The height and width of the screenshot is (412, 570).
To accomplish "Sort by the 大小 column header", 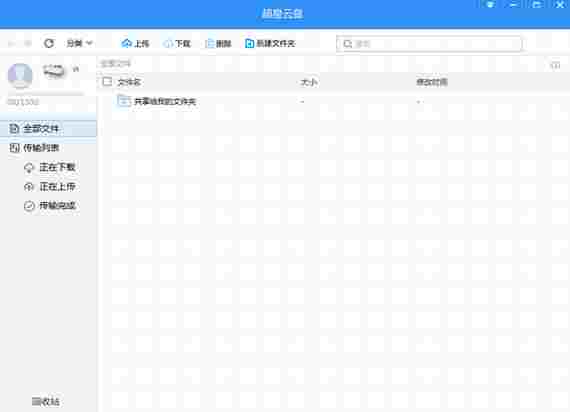I will tap(309, 82).
